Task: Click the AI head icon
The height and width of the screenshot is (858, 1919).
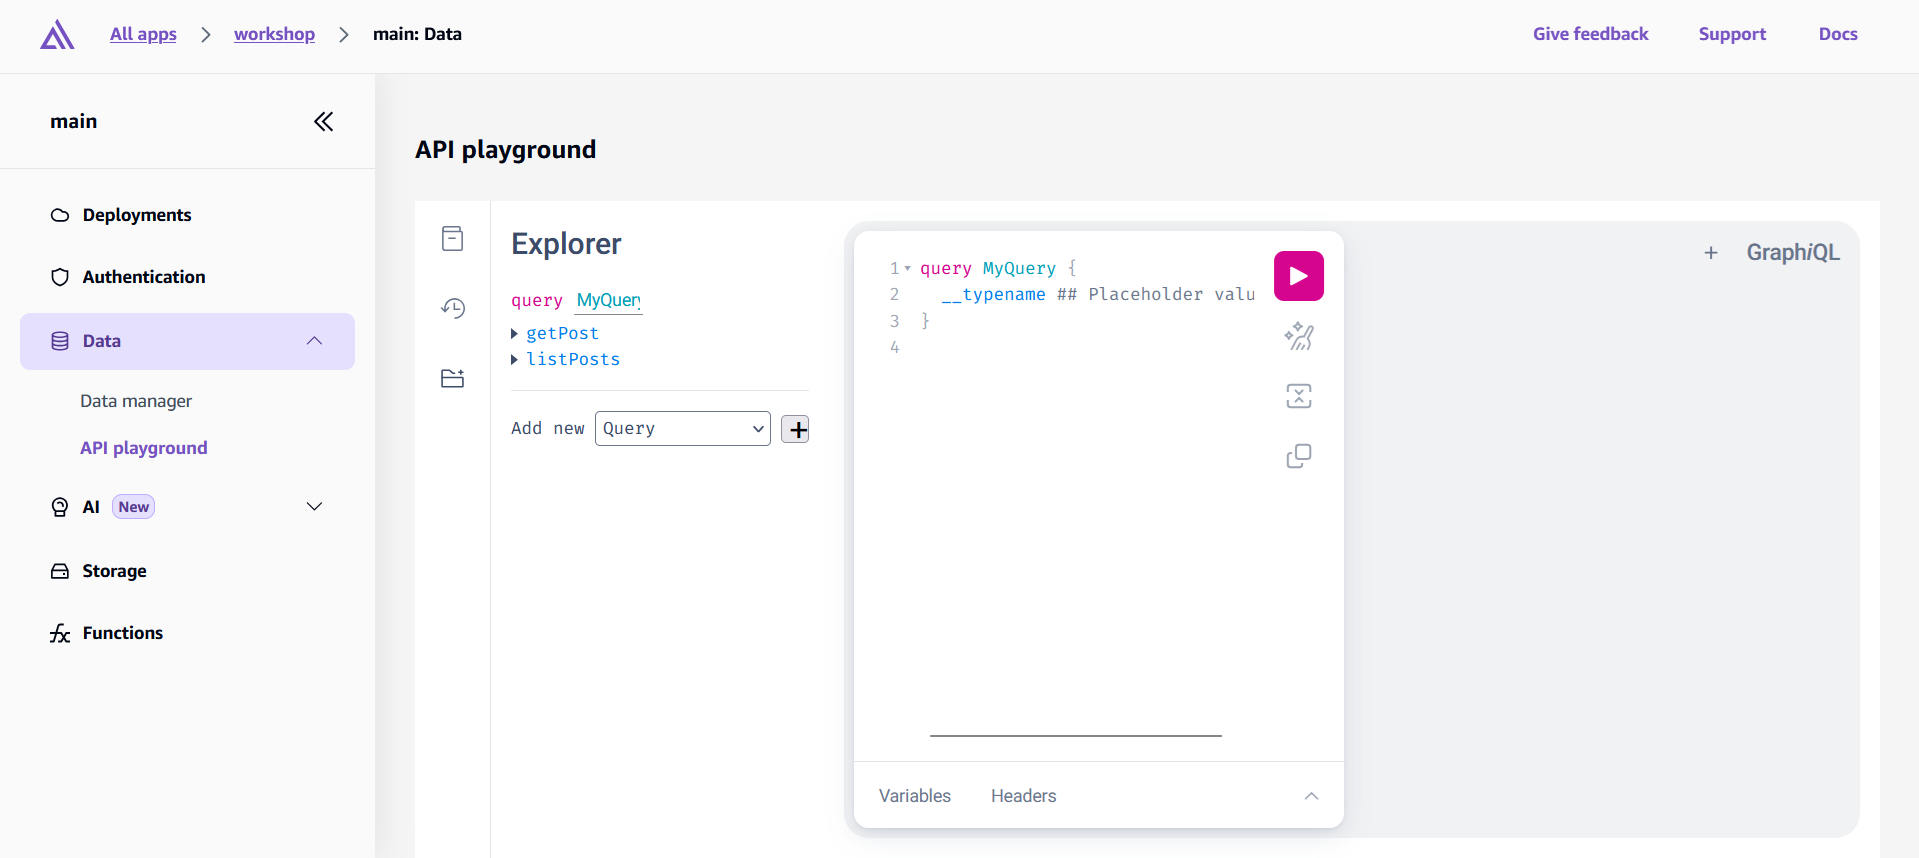Action: click(x=60, y=507)
